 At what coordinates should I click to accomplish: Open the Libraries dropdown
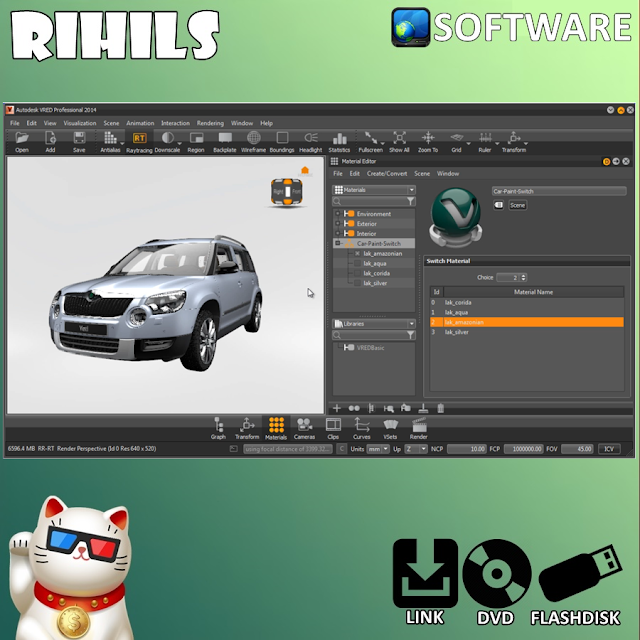[374, 324]
